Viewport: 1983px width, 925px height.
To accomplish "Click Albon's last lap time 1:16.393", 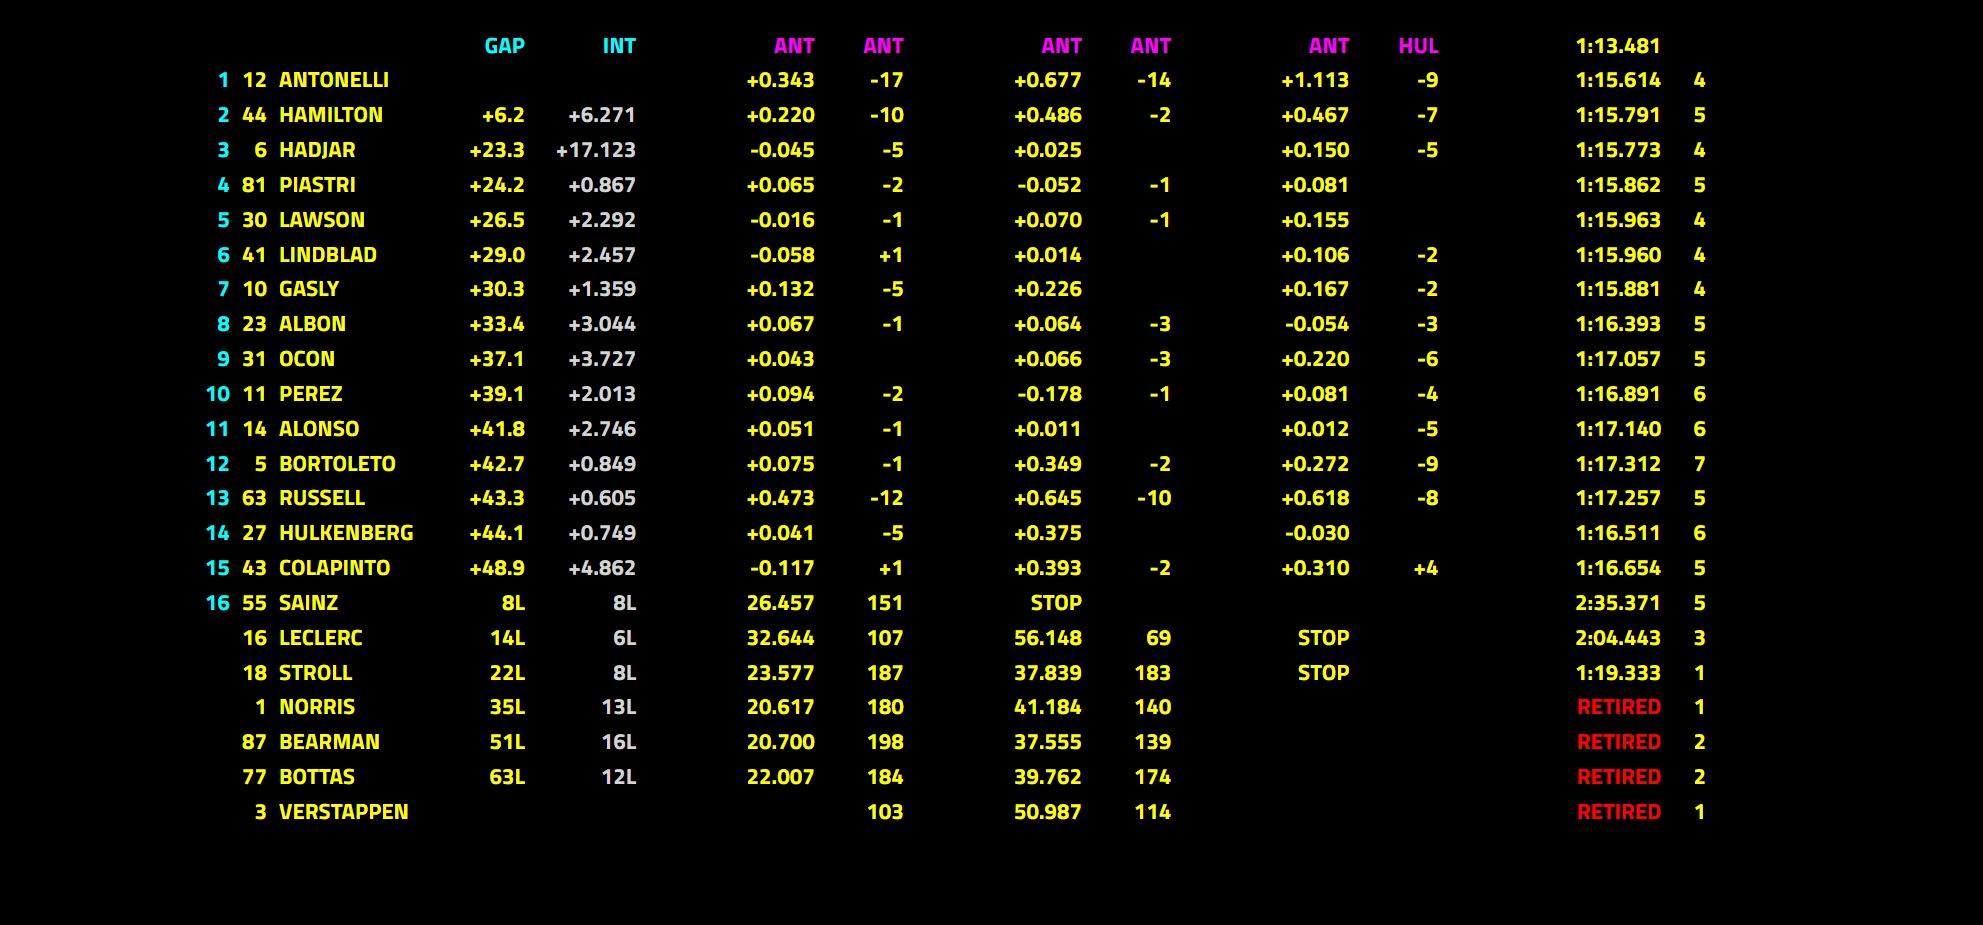I will [1618, 324].
